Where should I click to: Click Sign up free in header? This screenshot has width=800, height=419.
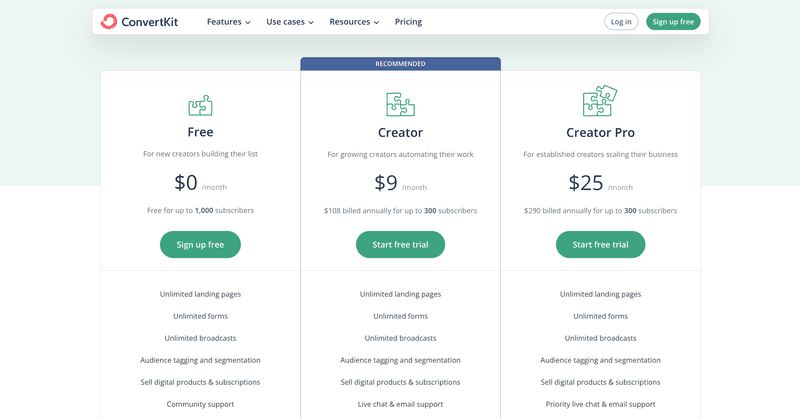[x=673, y=21]
